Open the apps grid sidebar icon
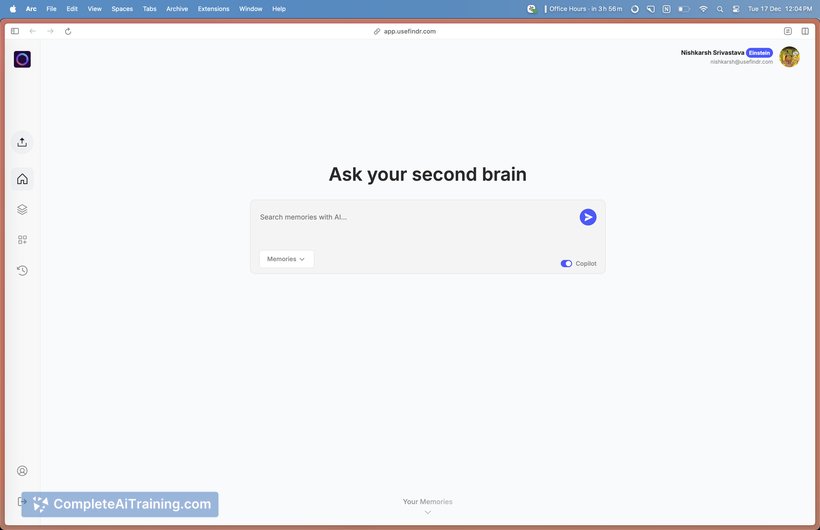The image size is (820, 530). click(x=22, y=240)
